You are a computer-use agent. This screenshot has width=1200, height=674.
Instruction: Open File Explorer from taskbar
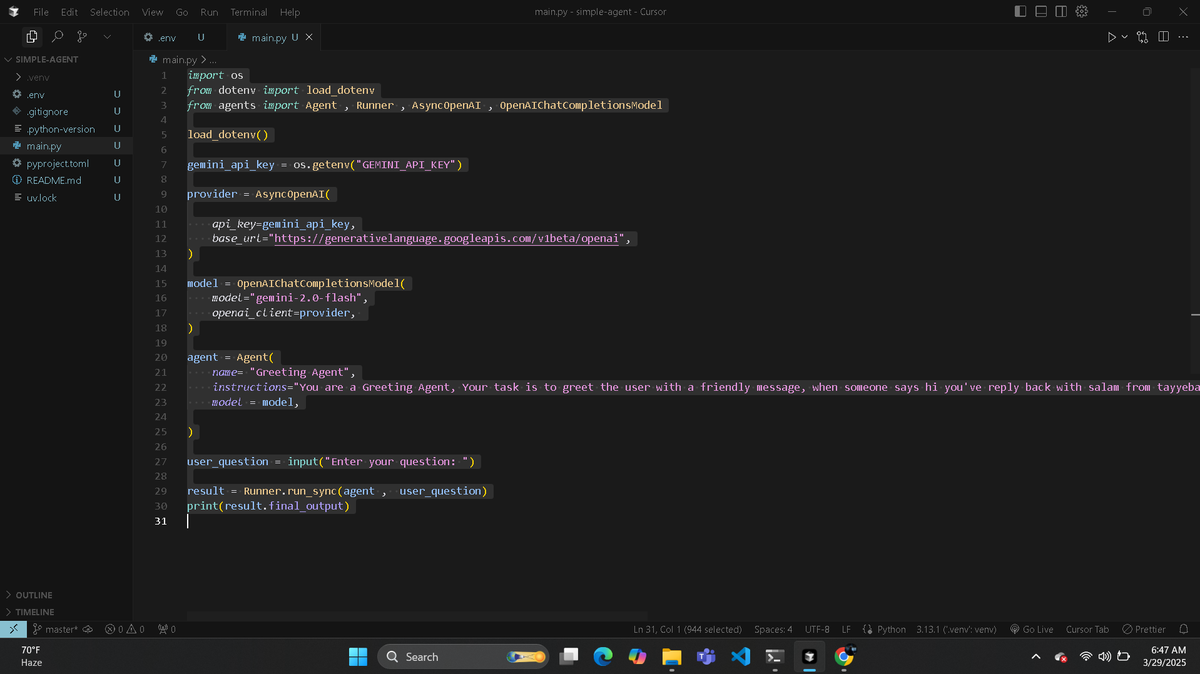click(671, 657)
